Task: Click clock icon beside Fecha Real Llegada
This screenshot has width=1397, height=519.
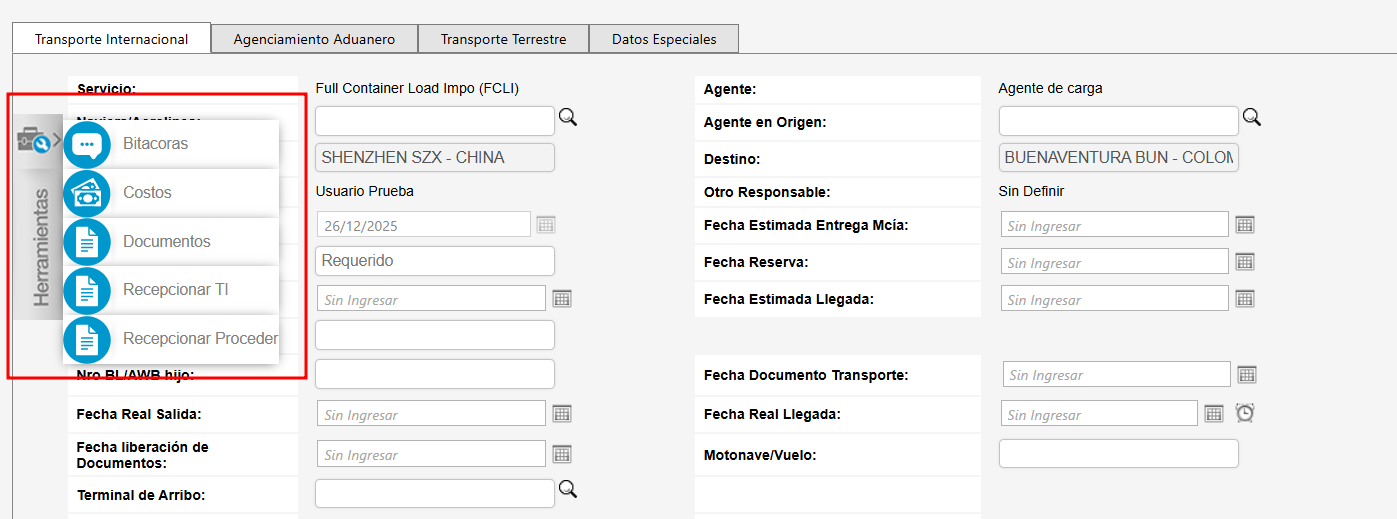Action: coord(1245,413)
